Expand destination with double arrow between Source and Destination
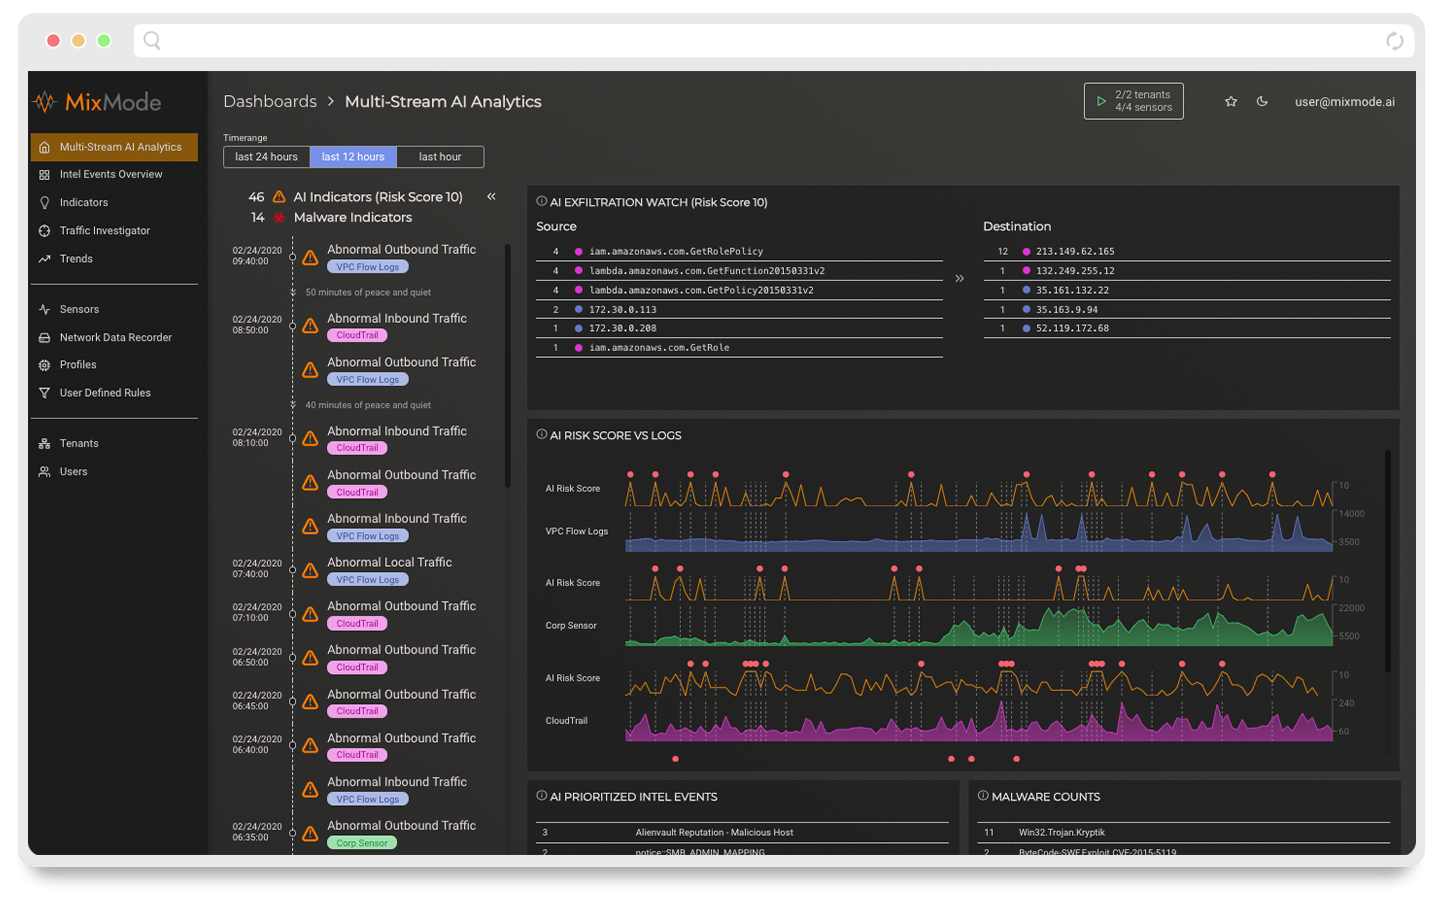 959,278
